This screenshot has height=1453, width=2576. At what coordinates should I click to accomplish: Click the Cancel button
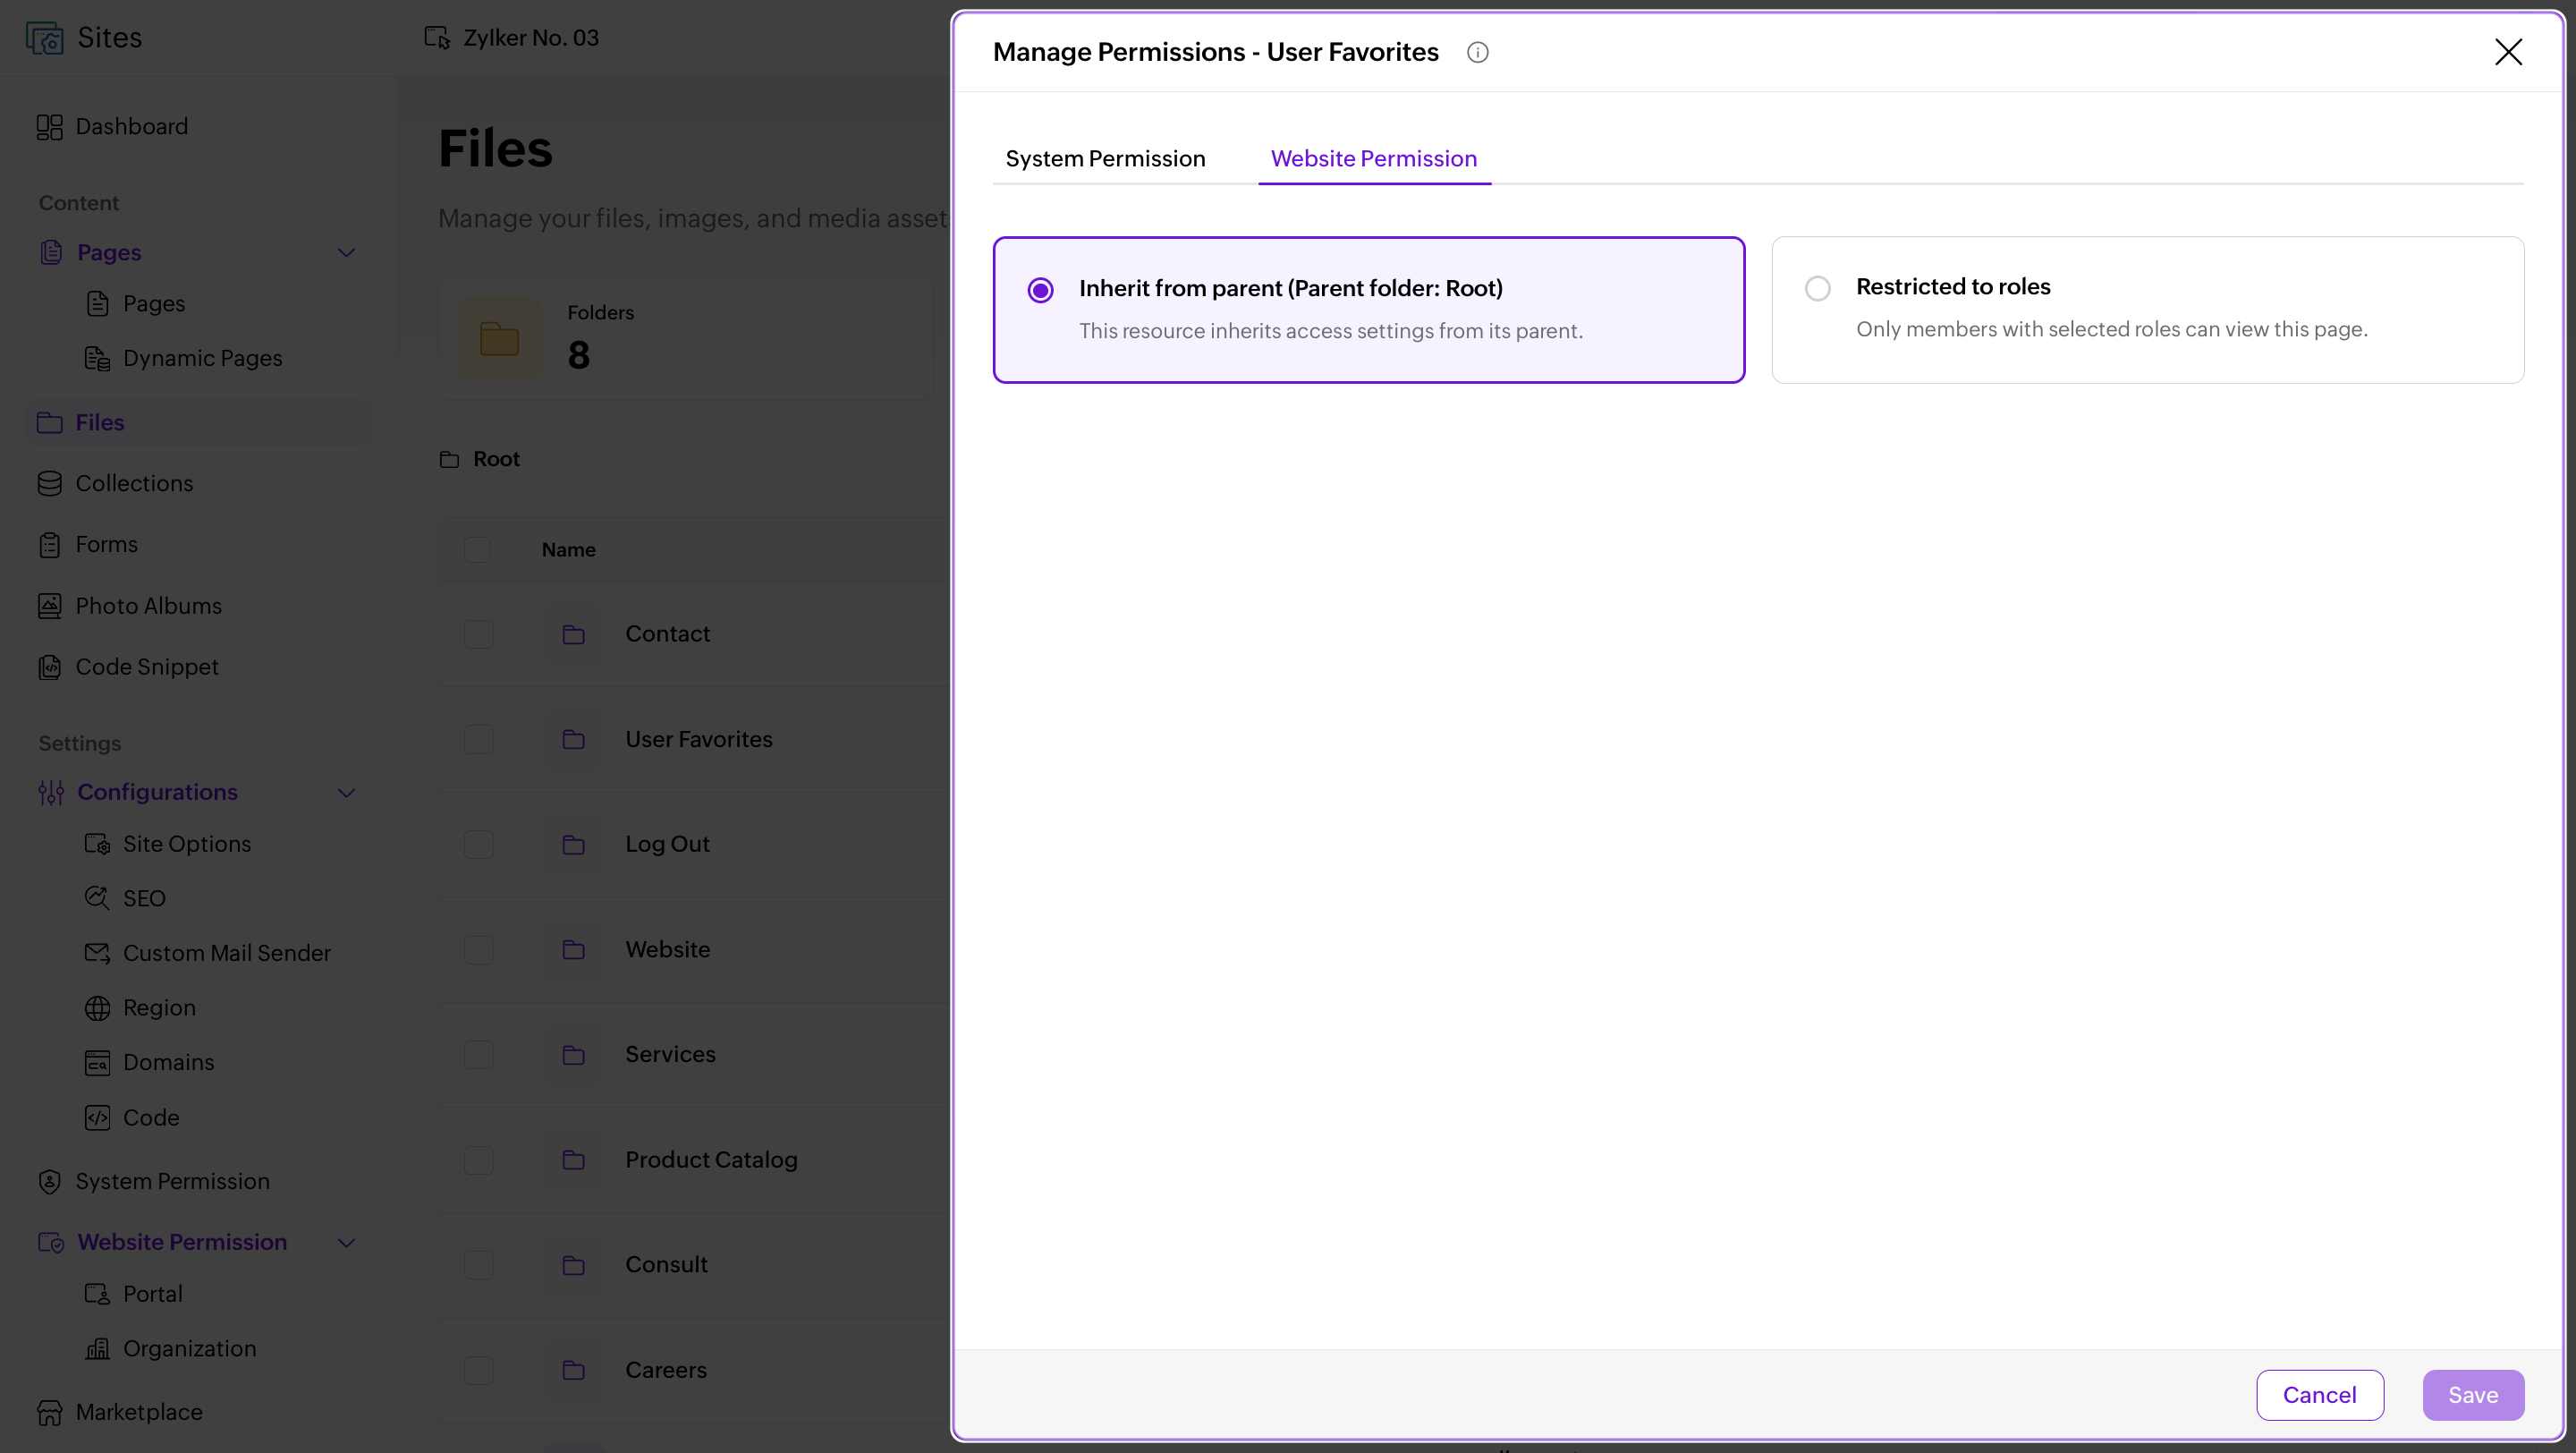2319,1395
